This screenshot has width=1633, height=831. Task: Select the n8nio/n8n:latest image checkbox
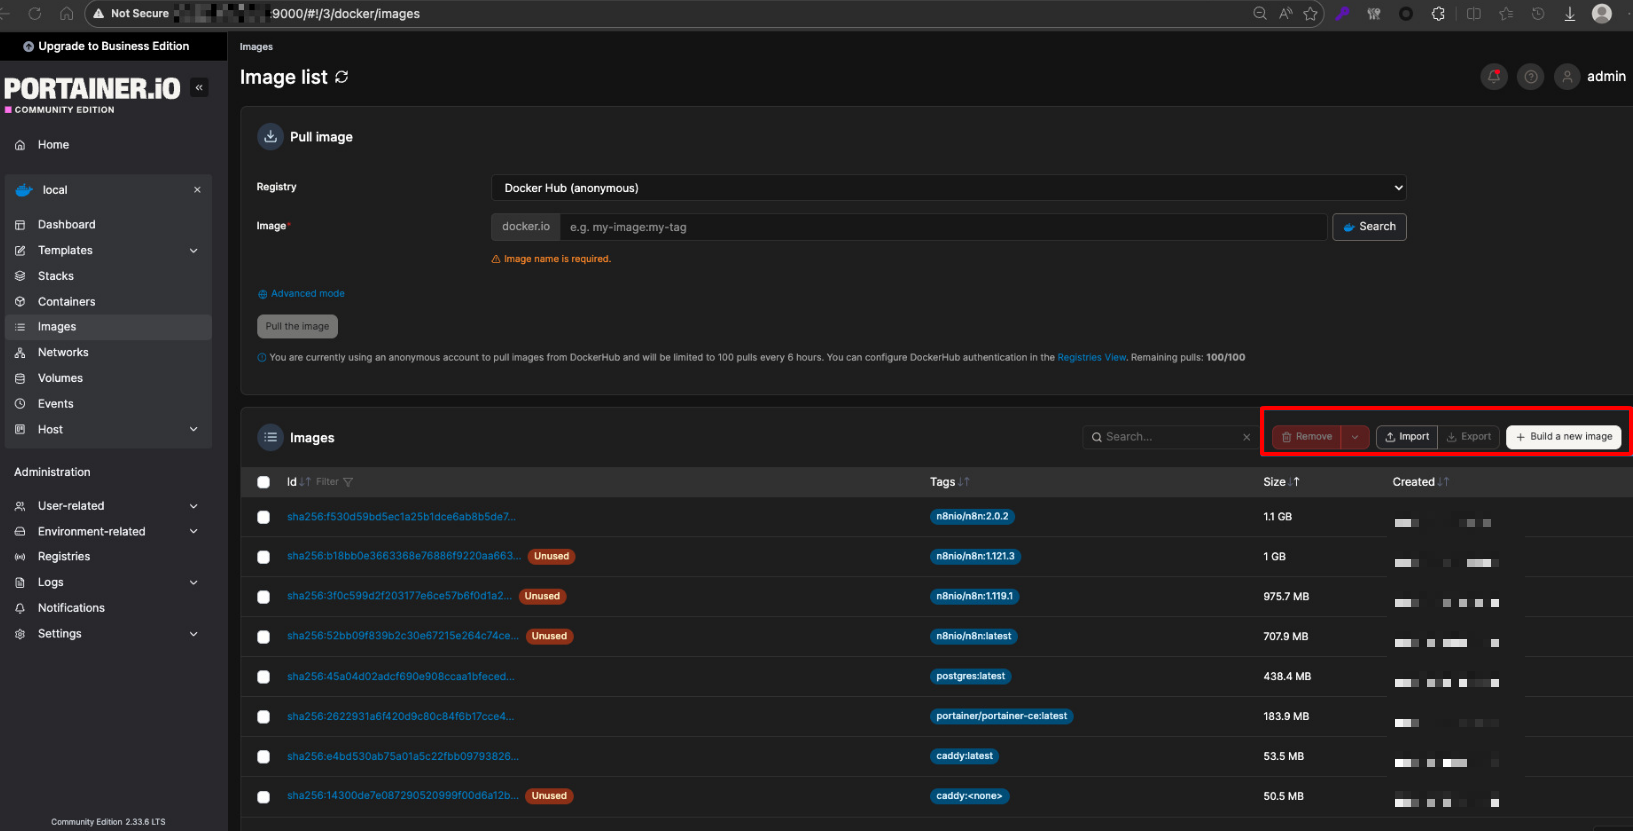[x=264, y=637]
